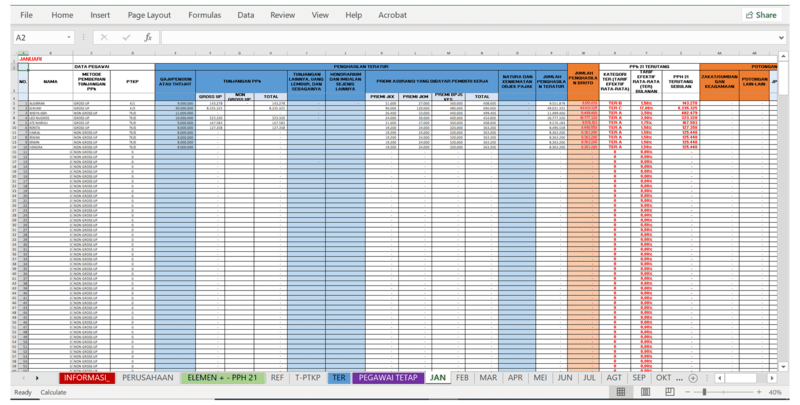
Task: Select the TUNJANGAN PPh header cell
Action: click(241, 82)
